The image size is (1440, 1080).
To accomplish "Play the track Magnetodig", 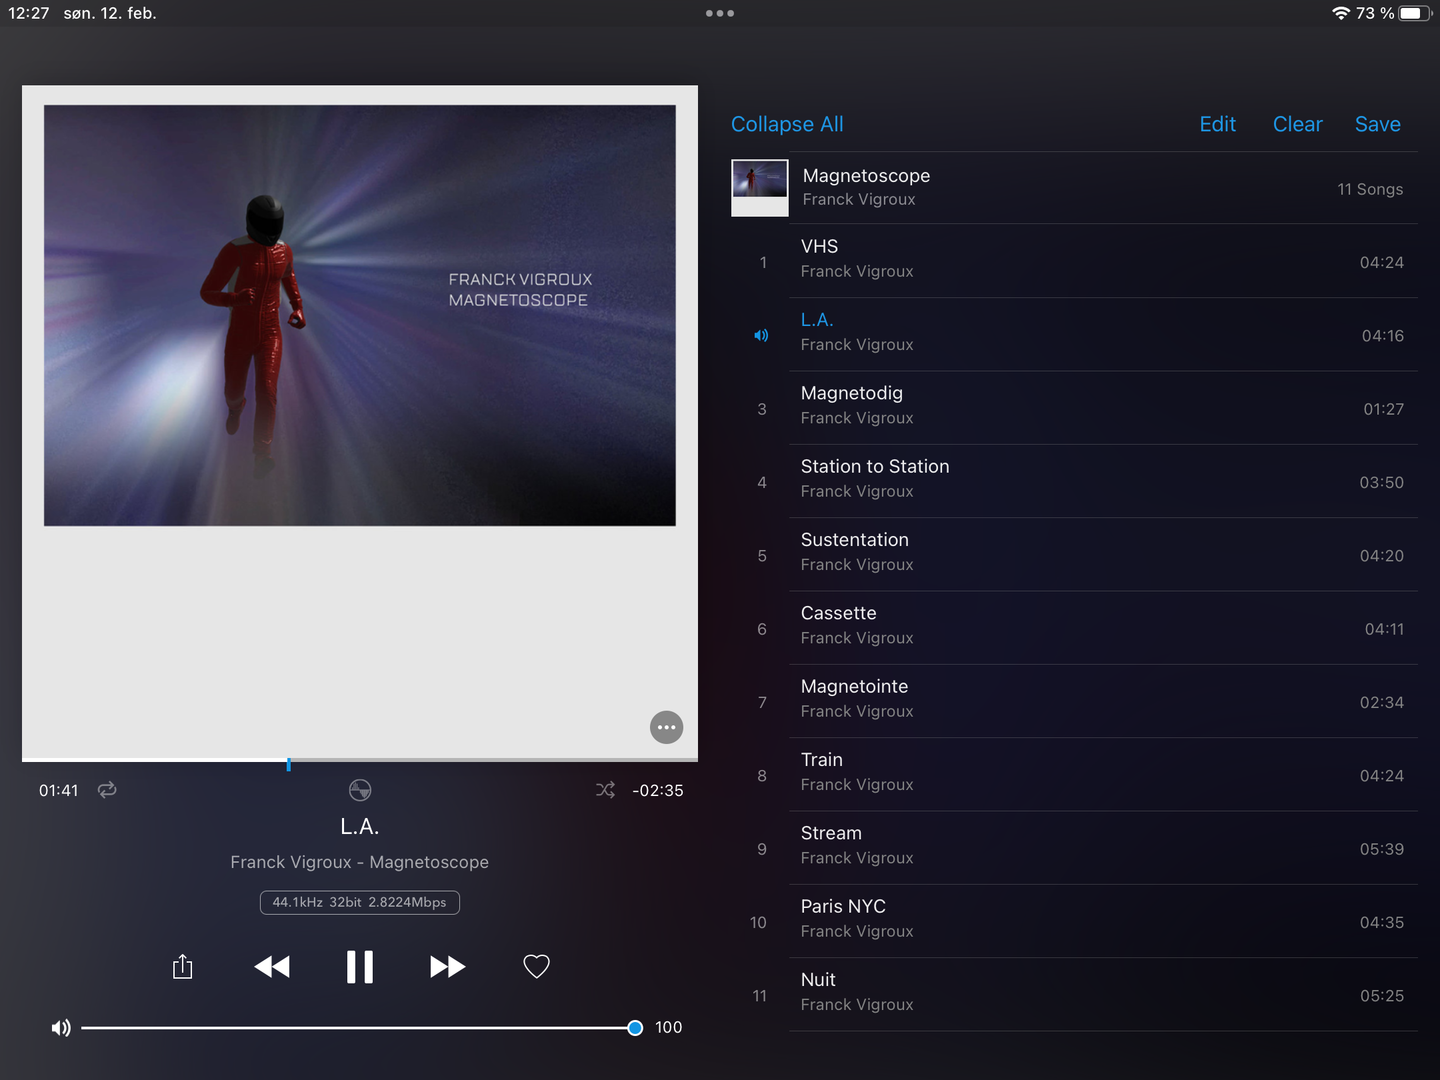I will [x=1075, y=408].
